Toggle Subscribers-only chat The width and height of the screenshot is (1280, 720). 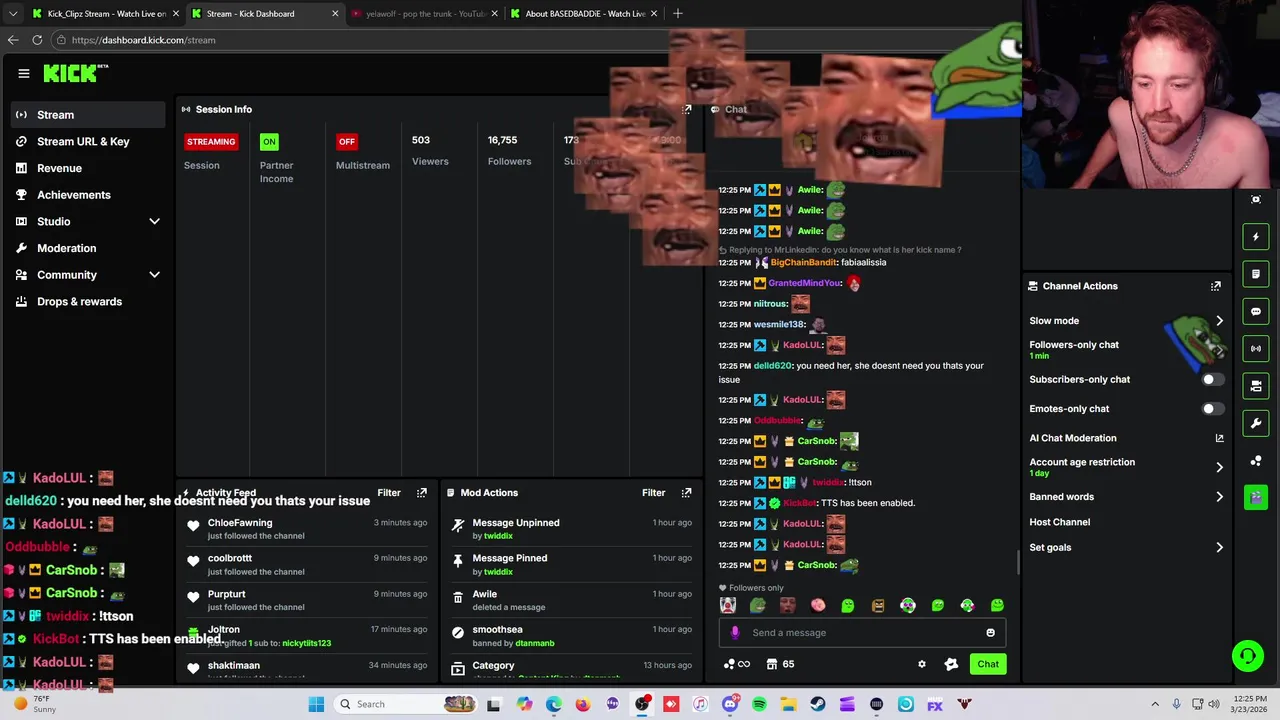(1212, 380)
